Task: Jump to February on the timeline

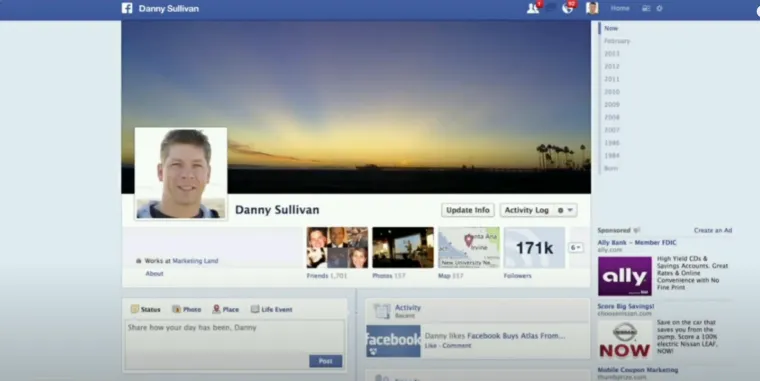Action: 617,41
